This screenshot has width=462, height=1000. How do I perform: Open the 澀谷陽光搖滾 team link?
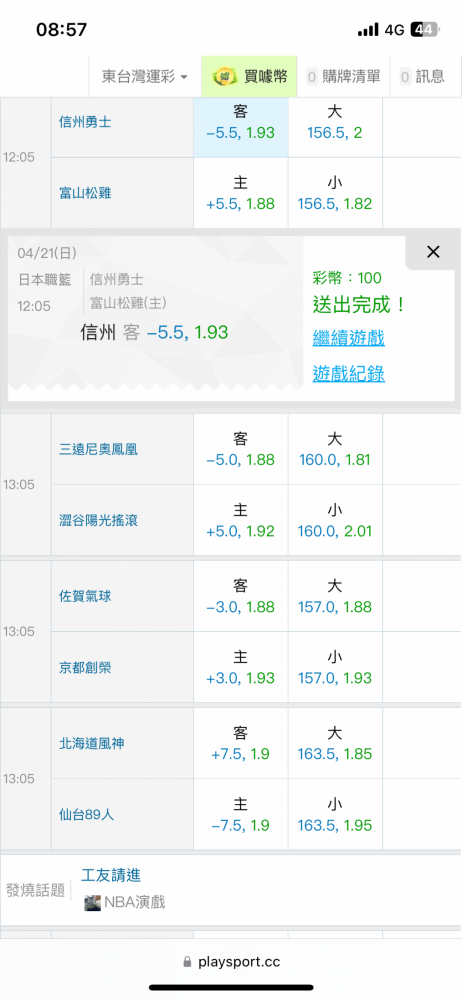98,520
